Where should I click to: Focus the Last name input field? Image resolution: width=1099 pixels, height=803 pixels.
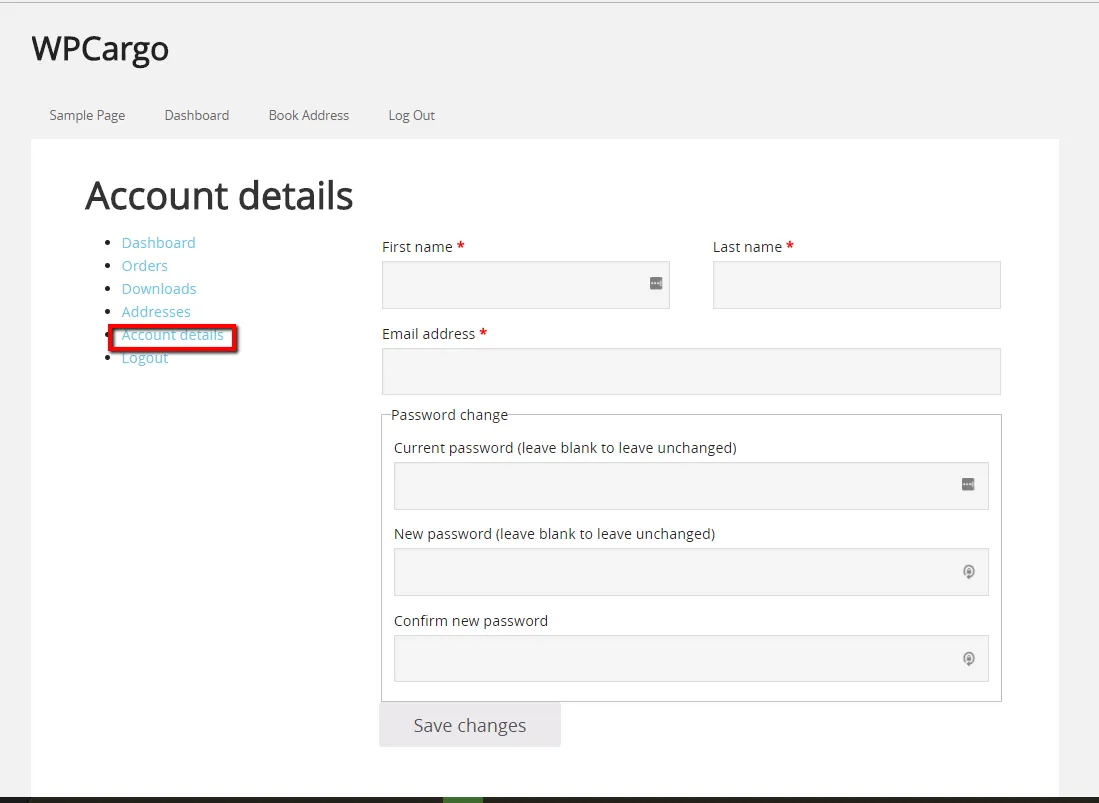click(856, 285)
